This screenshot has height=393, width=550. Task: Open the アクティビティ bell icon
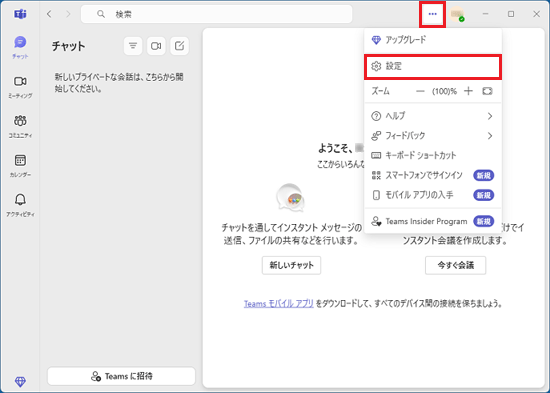(20, 205)
